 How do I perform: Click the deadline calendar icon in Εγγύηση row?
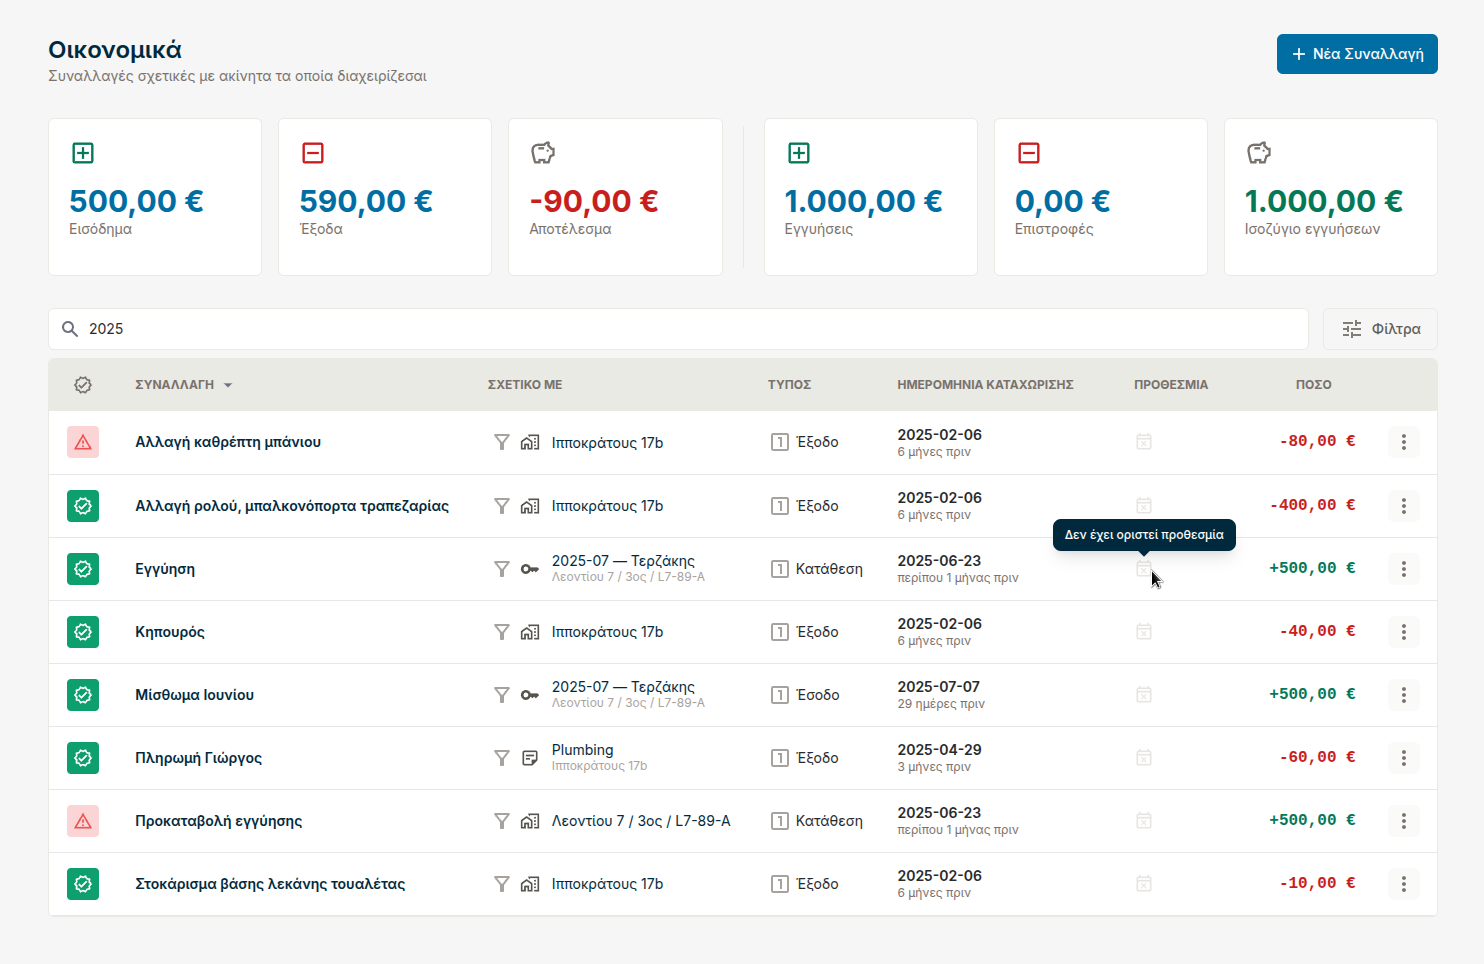[1144, 569]
